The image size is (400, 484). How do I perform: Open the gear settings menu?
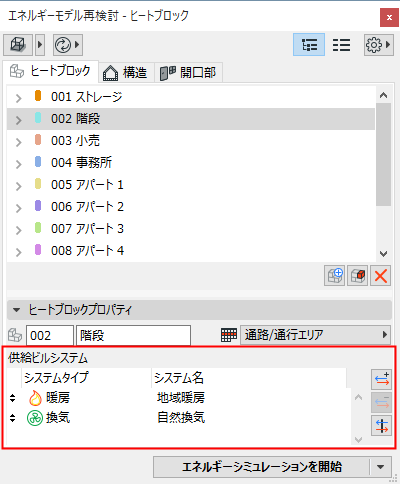(379, 44)
